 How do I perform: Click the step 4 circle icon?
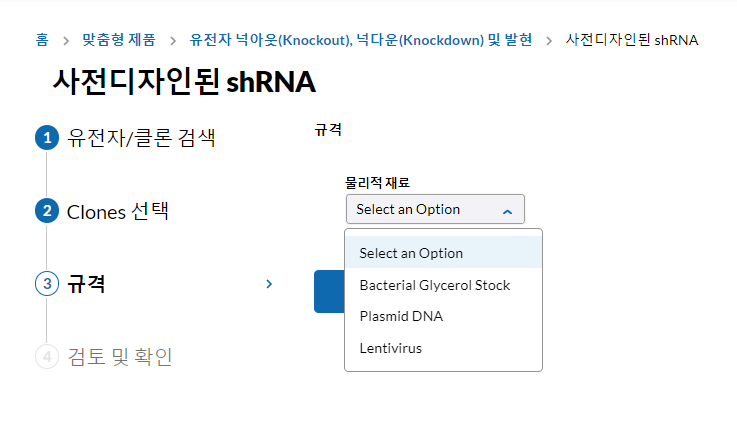47,356
